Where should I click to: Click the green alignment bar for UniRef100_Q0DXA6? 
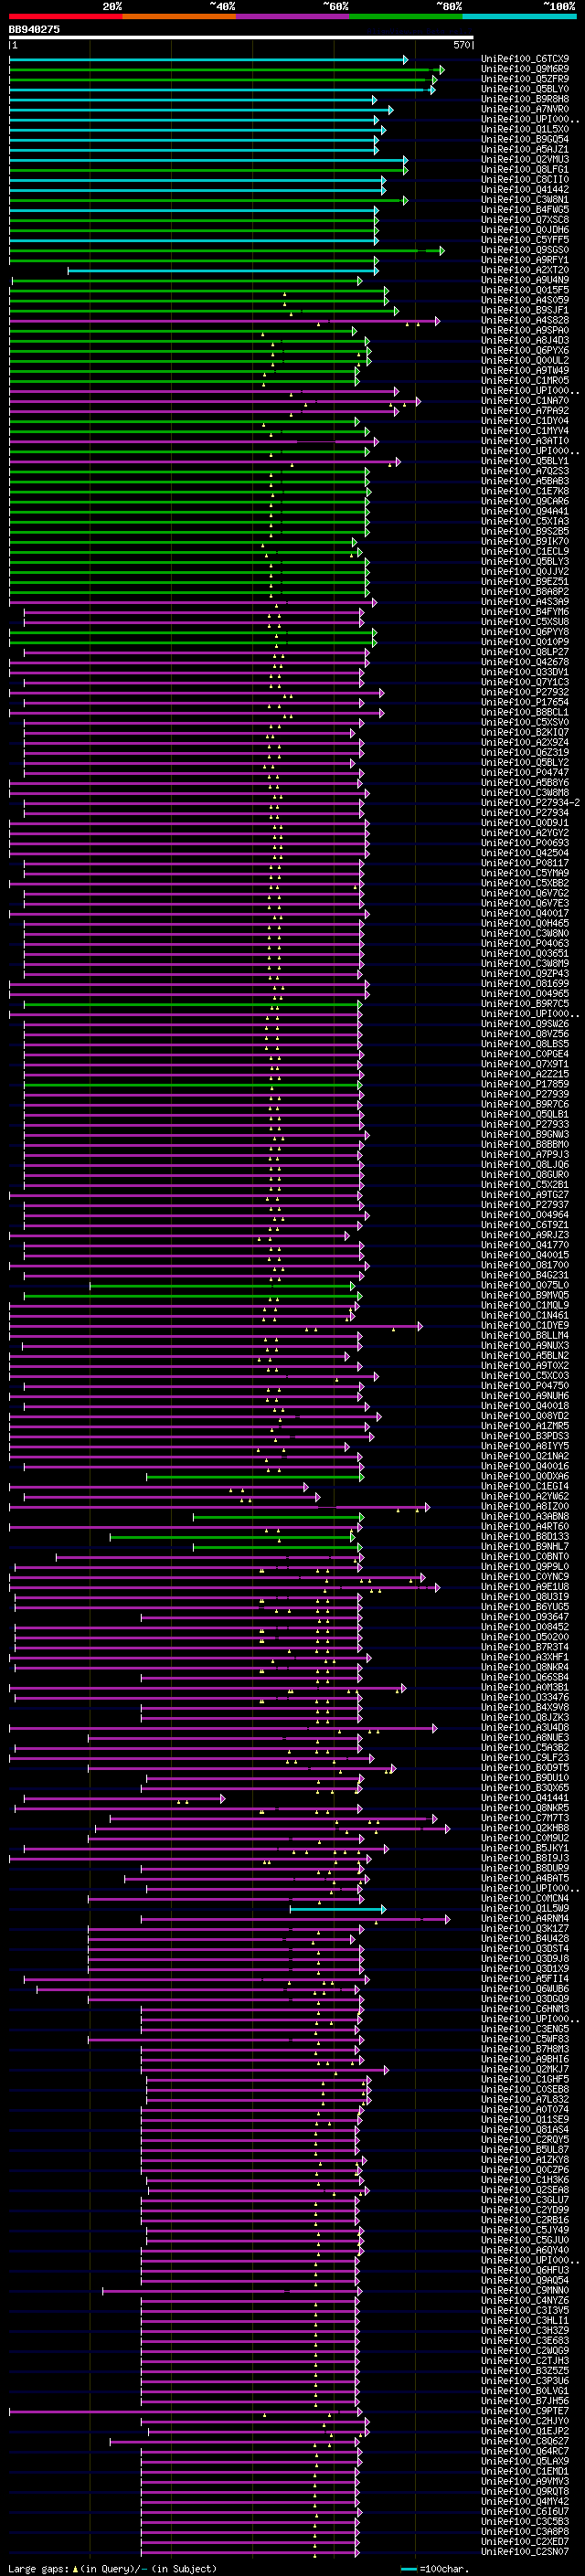(x=256, y=1477)
